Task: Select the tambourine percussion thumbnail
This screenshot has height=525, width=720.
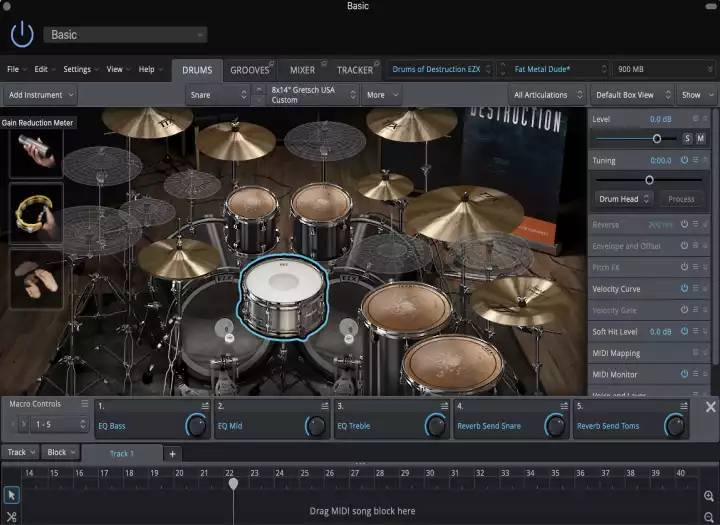Action: pyautogui.click(x=36, y=213)
